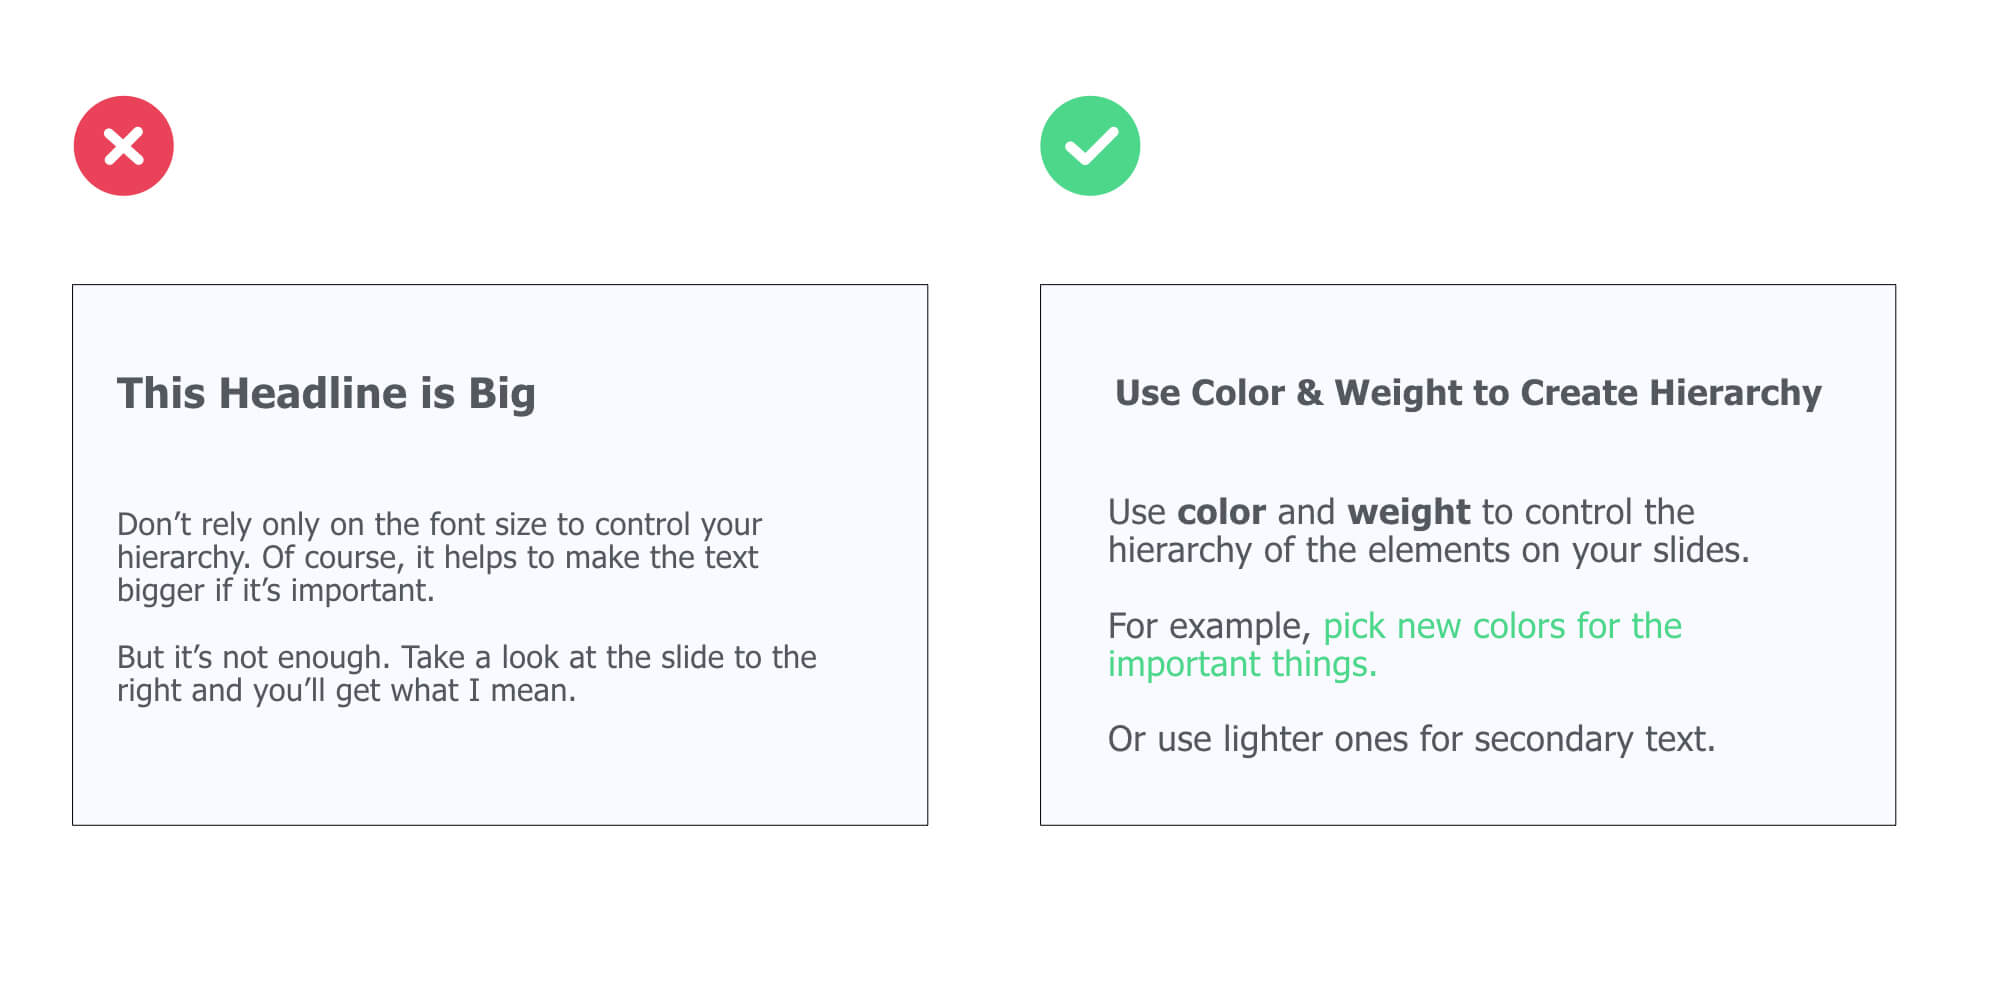Click the text 'For example,'
The width and height of the screenshot is (2000, 1000).
click(x=1209, y=627)
